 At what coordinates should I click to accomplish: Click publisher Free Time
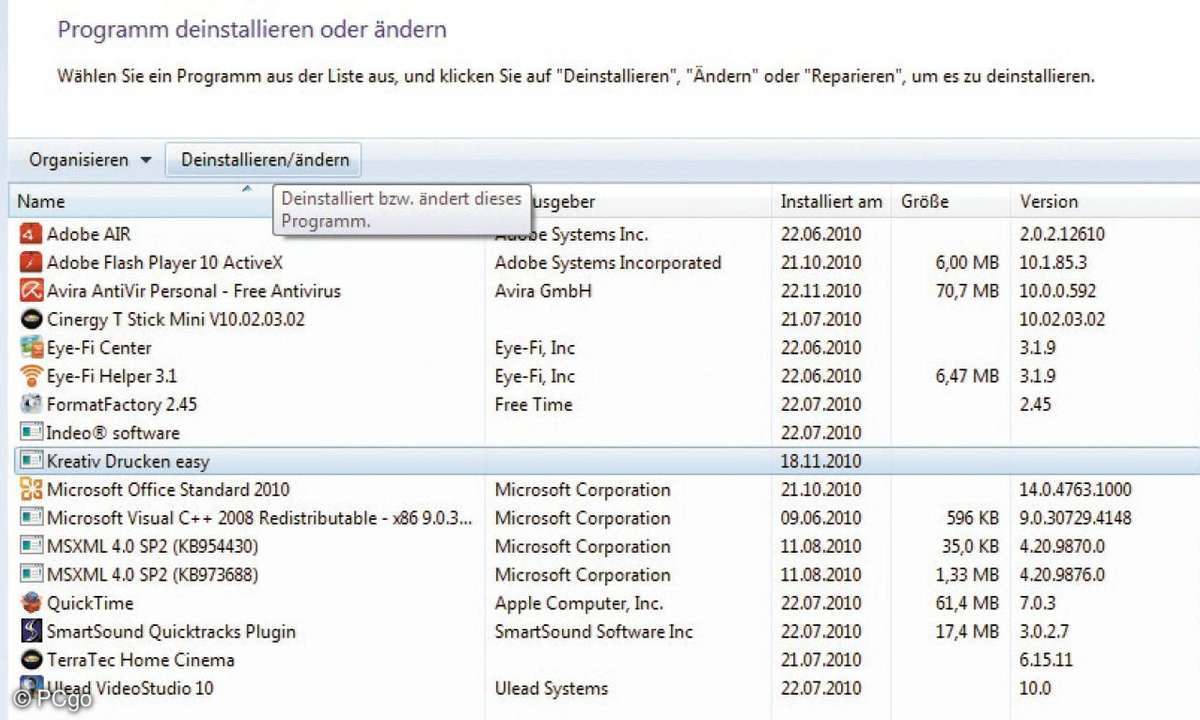click(534, 404)
